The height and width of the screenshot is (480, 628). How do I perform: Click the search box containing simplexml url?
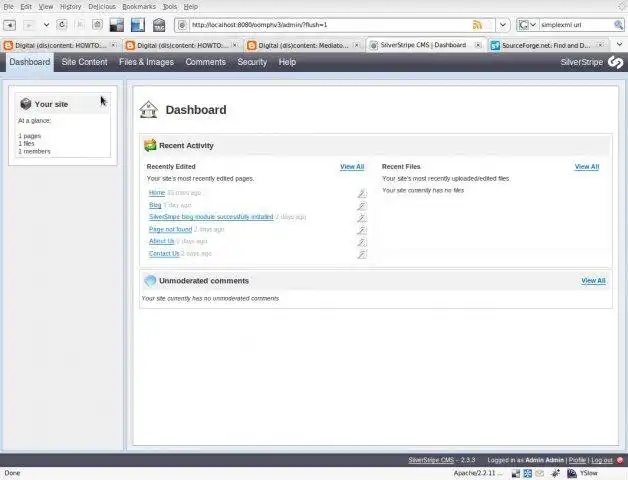pyautogui.click(x=576, y=25)
